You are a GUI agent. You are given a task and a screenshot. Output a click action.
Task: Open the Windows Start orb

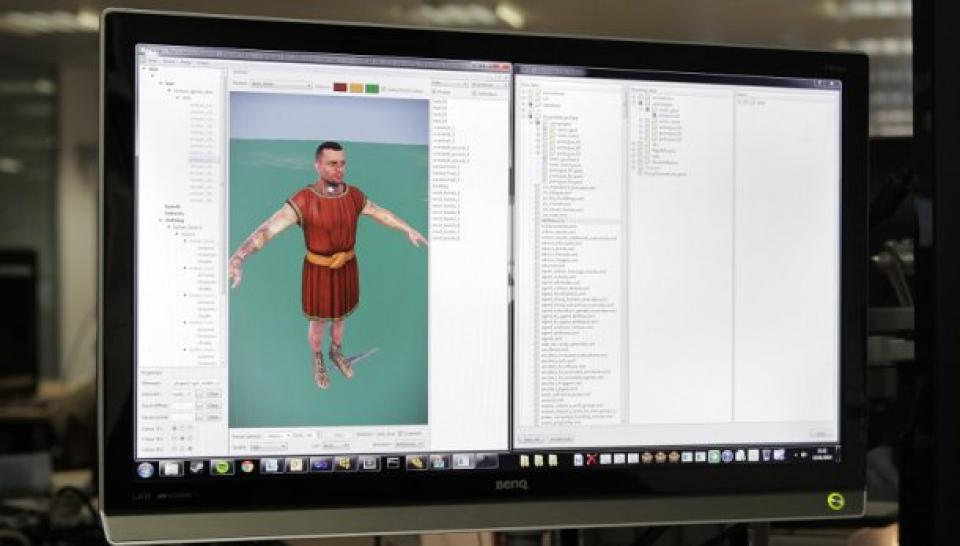tap(146, 469)
